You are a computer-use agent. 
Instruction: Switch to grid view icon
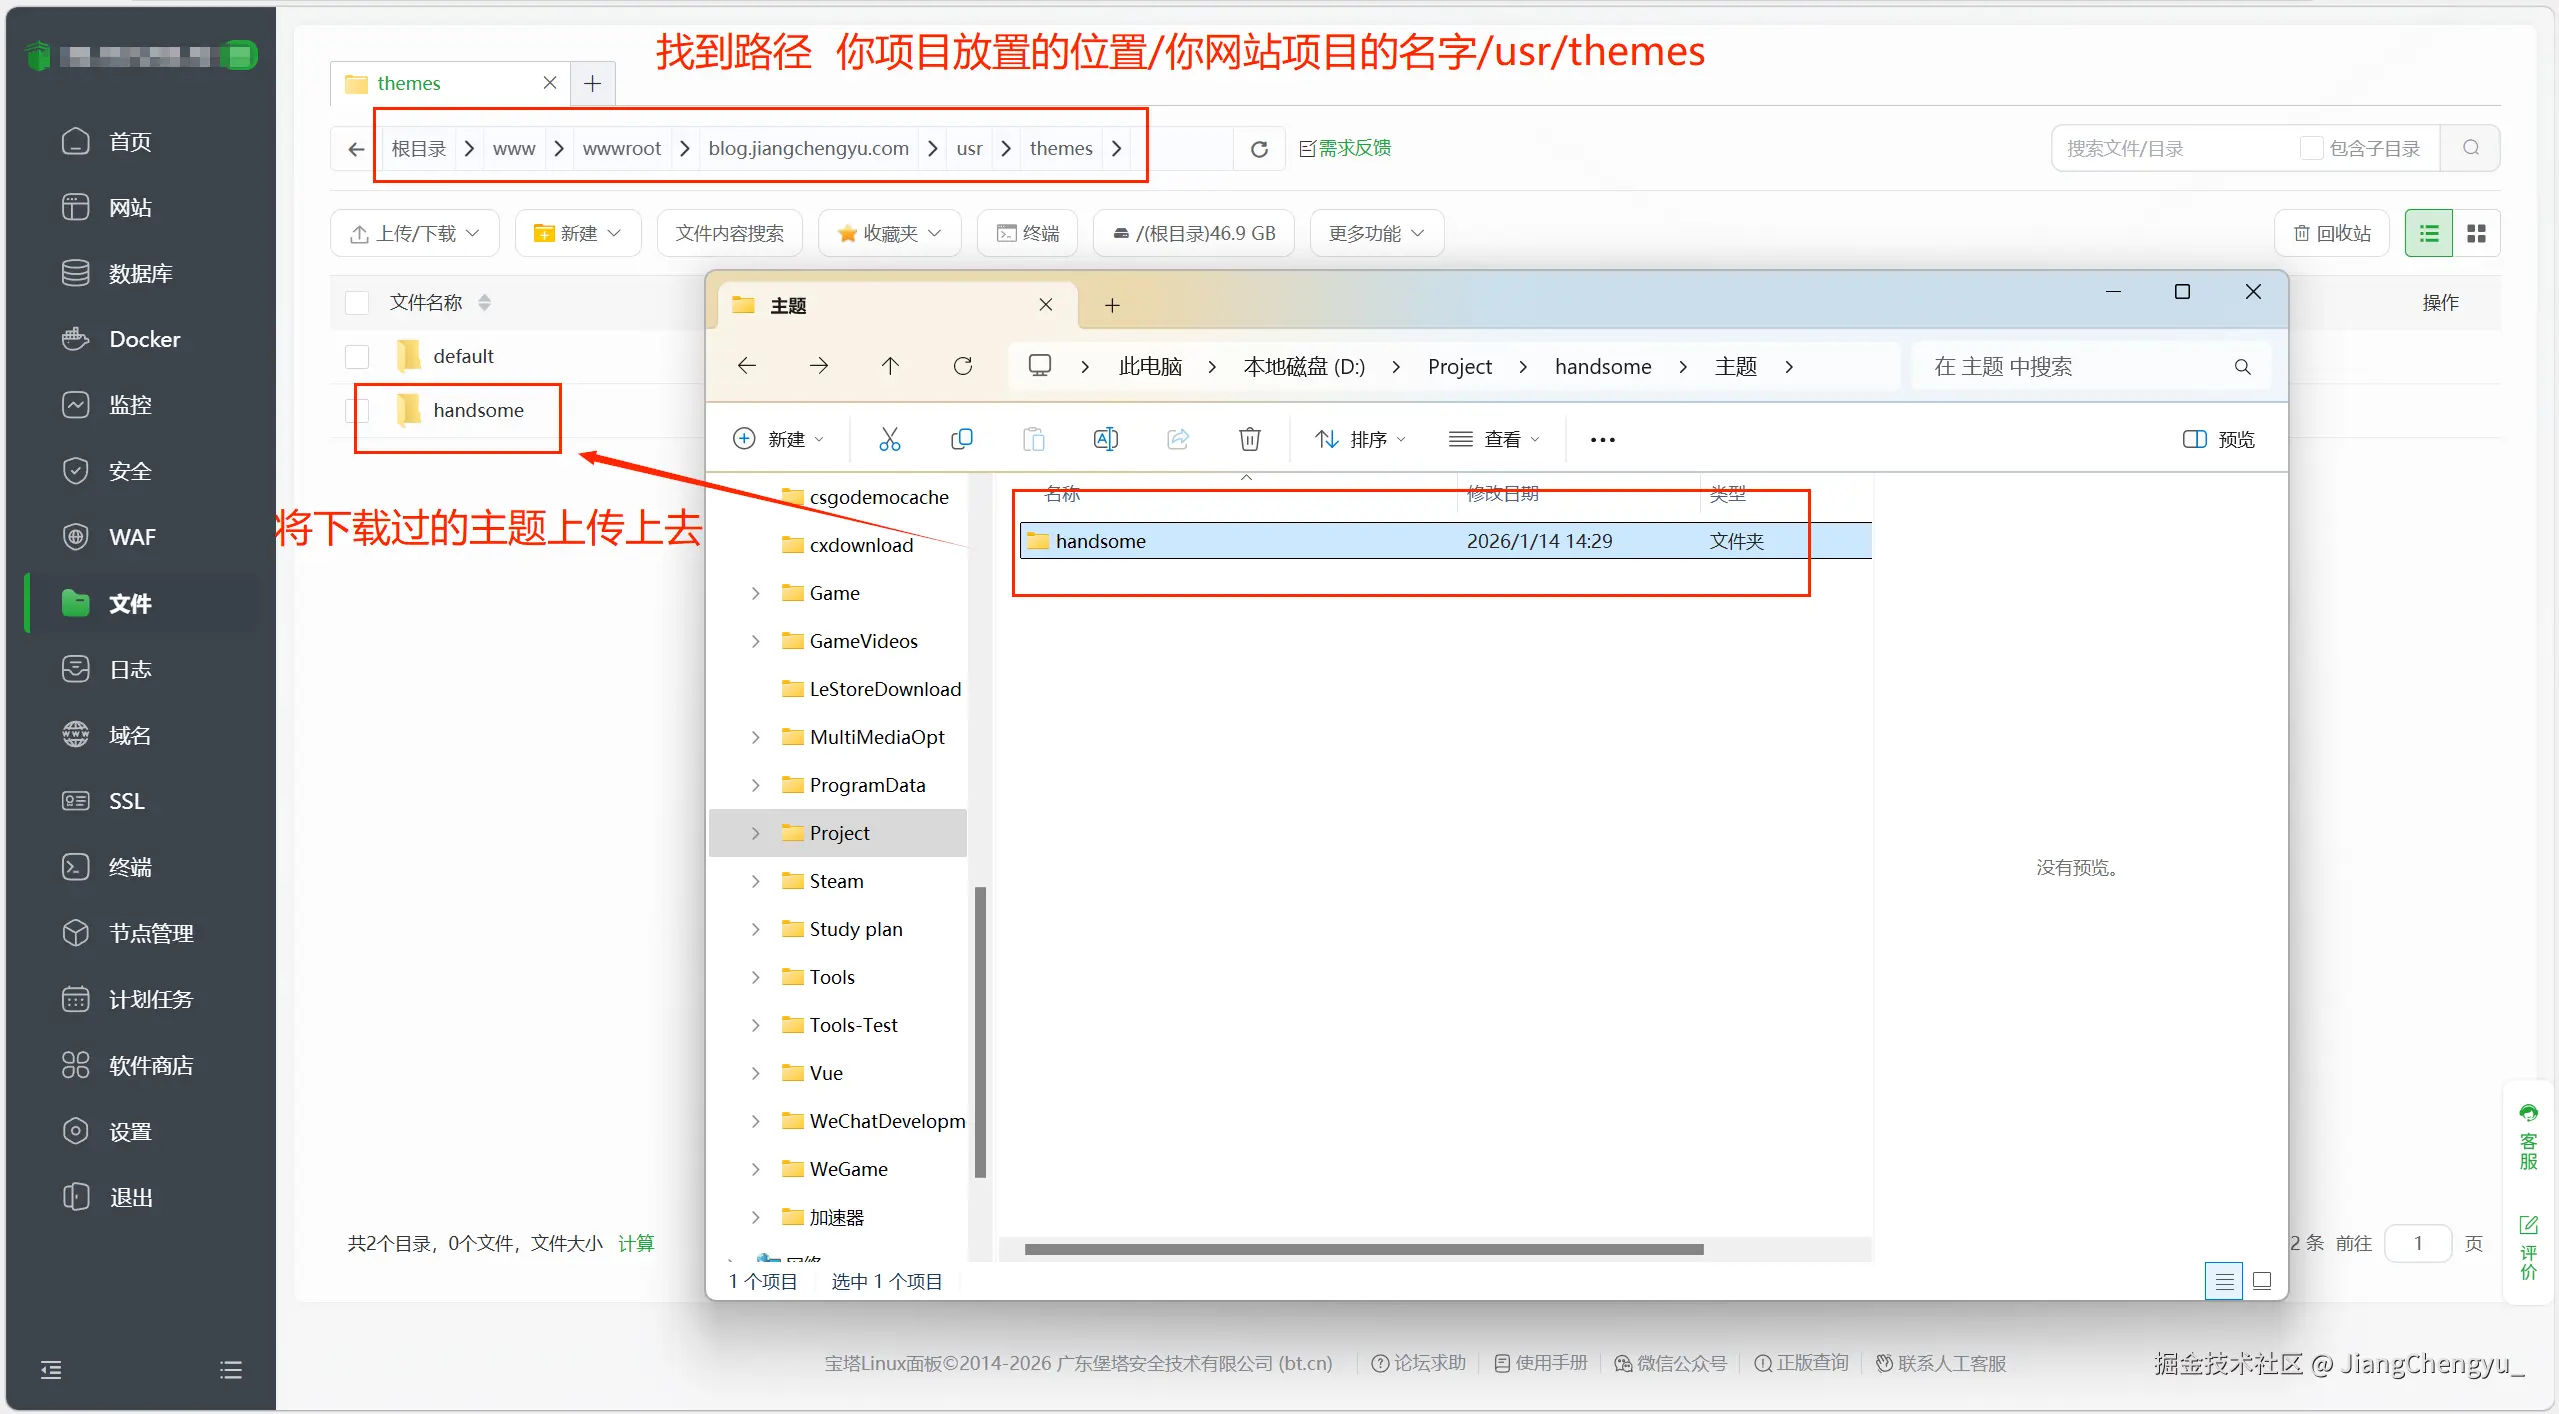pos(2476,233)
